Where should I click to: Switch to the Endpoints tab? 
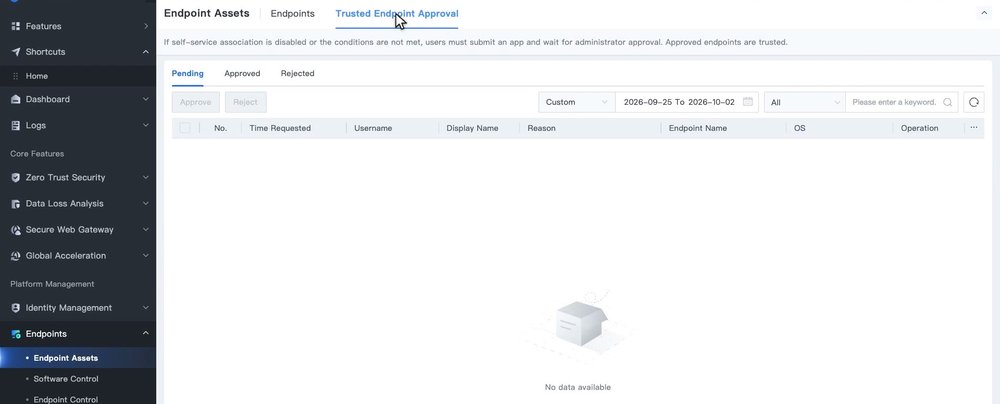pos(293,13)
